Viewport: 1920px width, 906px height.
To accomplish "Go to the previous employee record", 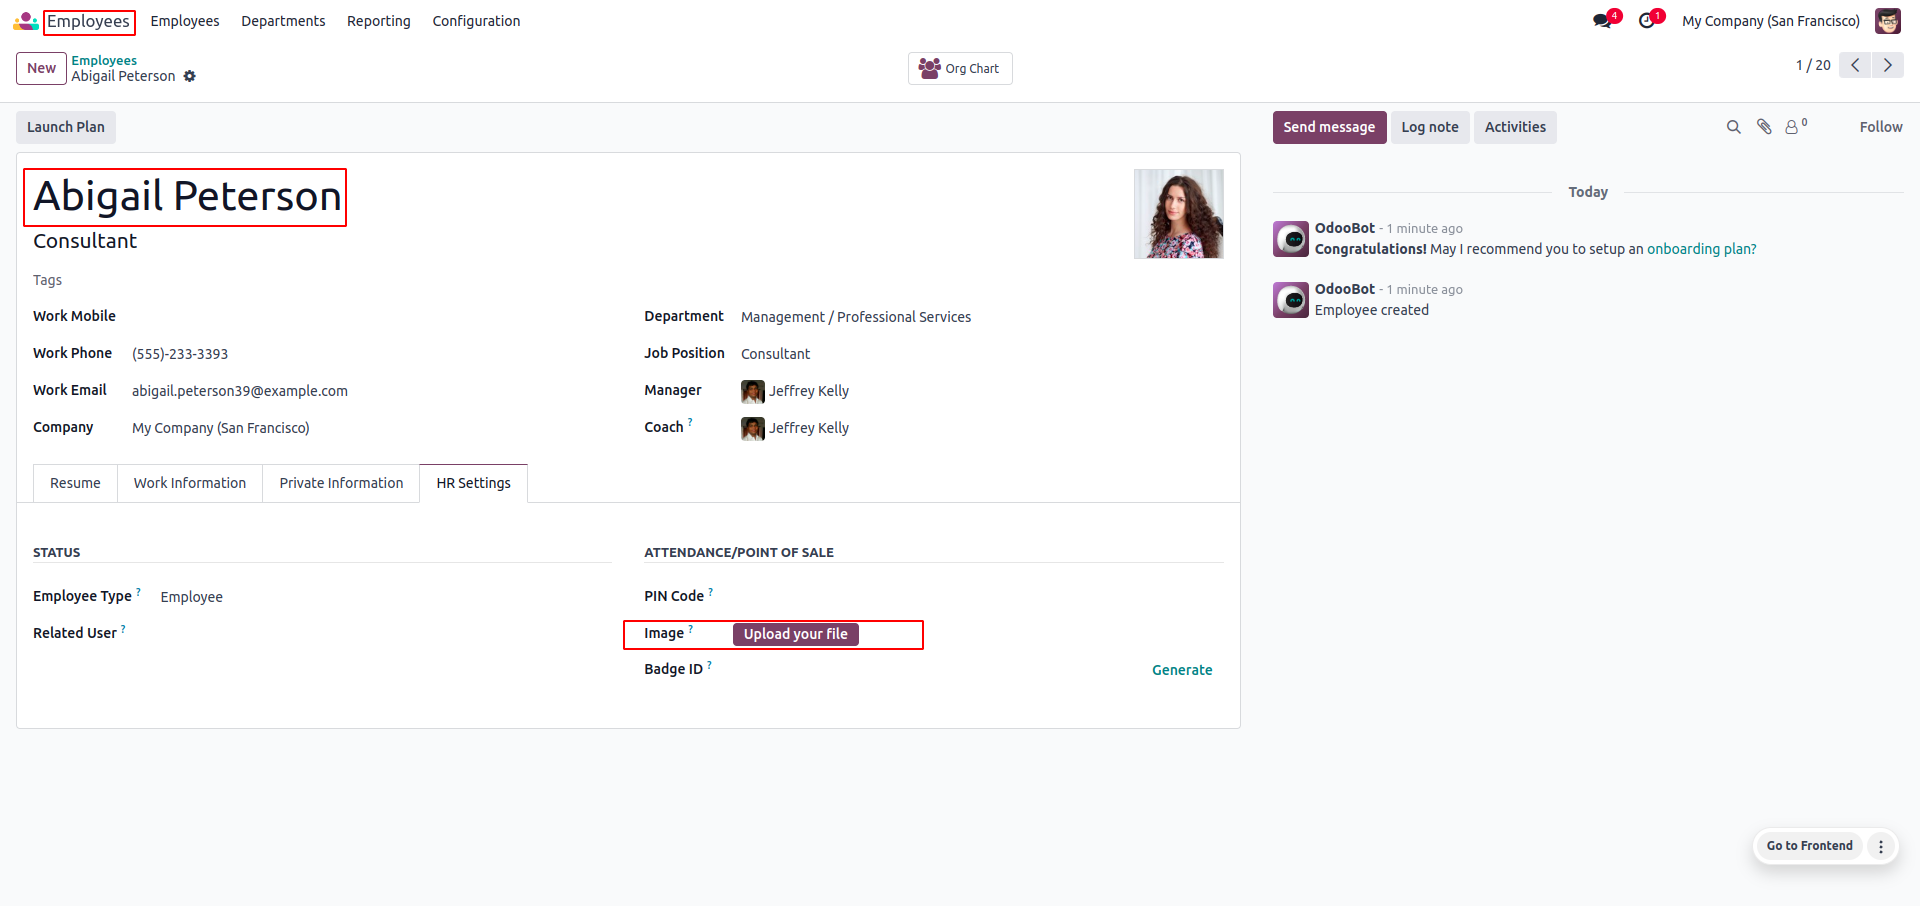I will pyautogui.click(x=1855, y=65).
